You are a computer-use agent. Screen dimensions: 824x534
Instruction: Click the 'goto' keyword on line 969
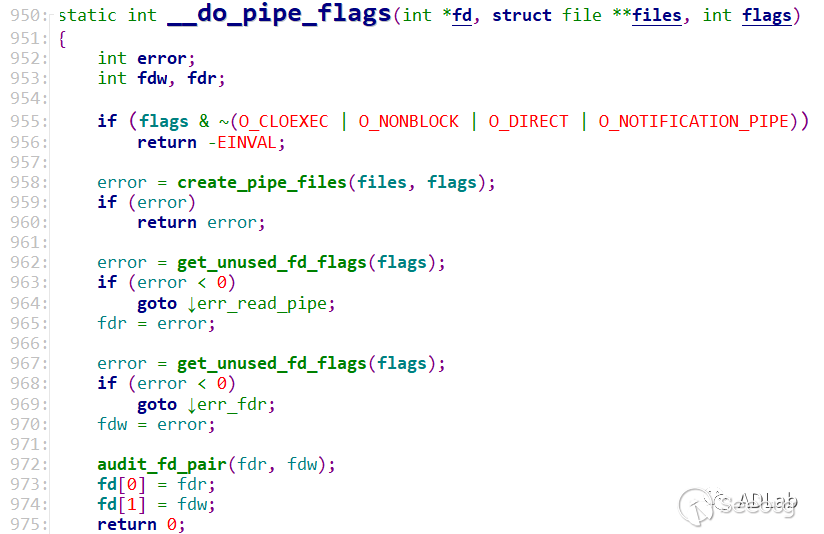pyautogui.click(x=157, y=404)
